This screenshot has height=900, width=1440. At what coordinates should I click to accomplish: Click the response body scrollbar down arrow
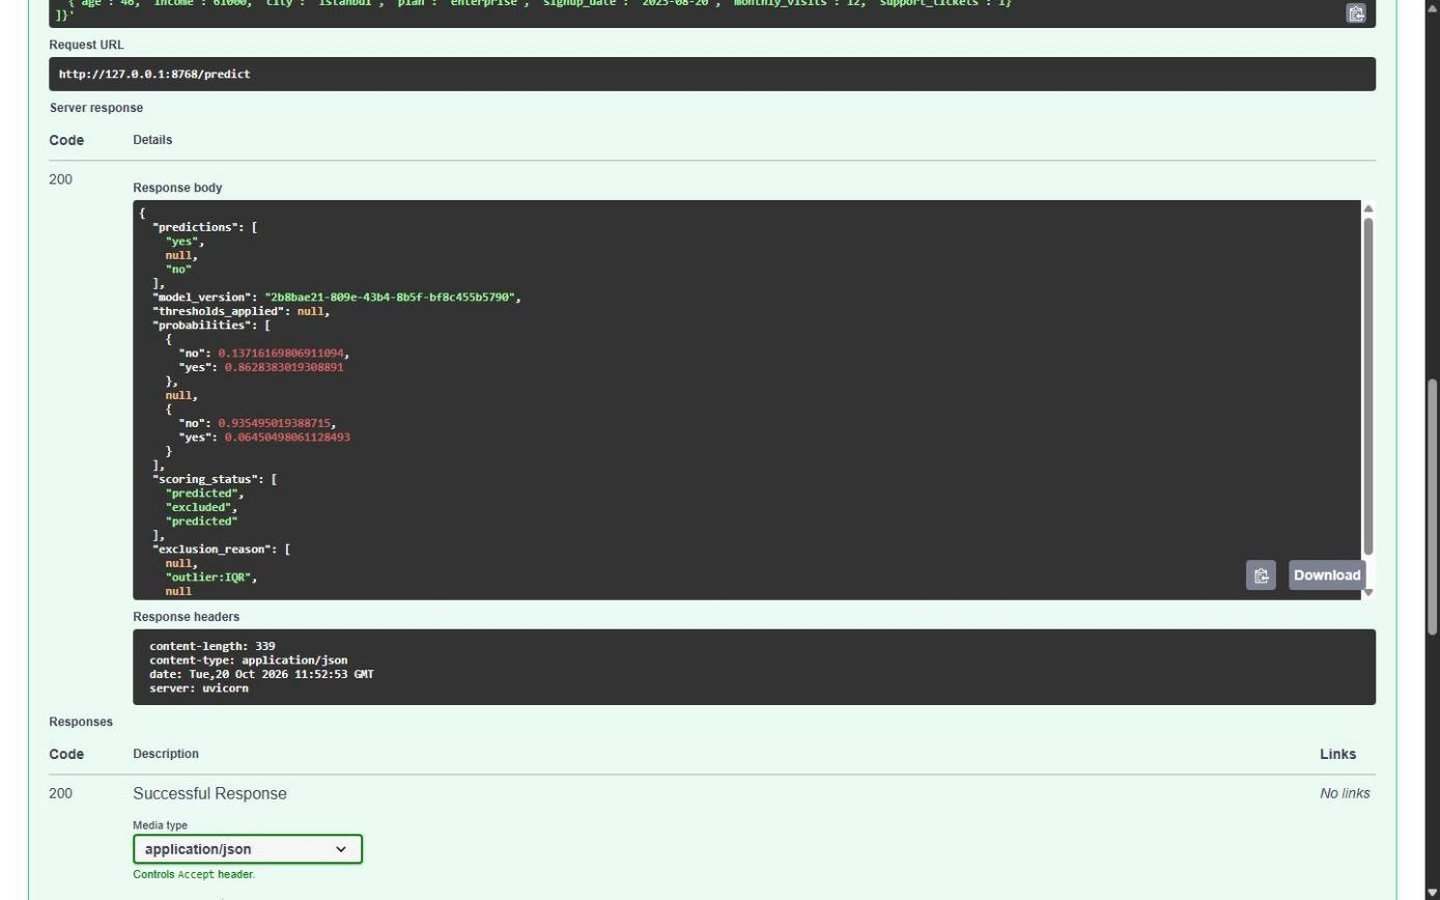pyautogui.click(x=1368, y=592)
